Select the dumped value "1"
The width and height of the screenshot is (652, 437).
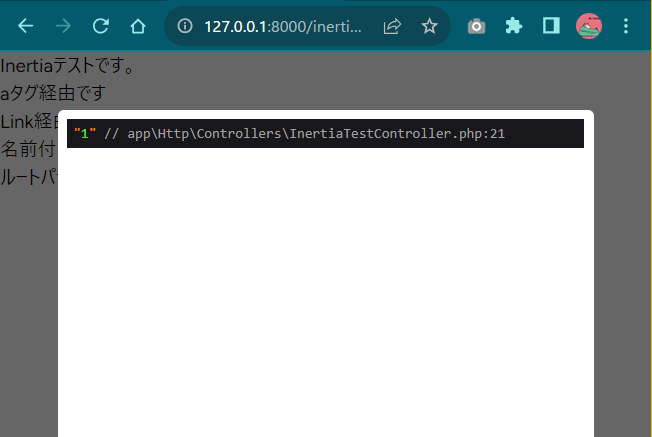85,133
